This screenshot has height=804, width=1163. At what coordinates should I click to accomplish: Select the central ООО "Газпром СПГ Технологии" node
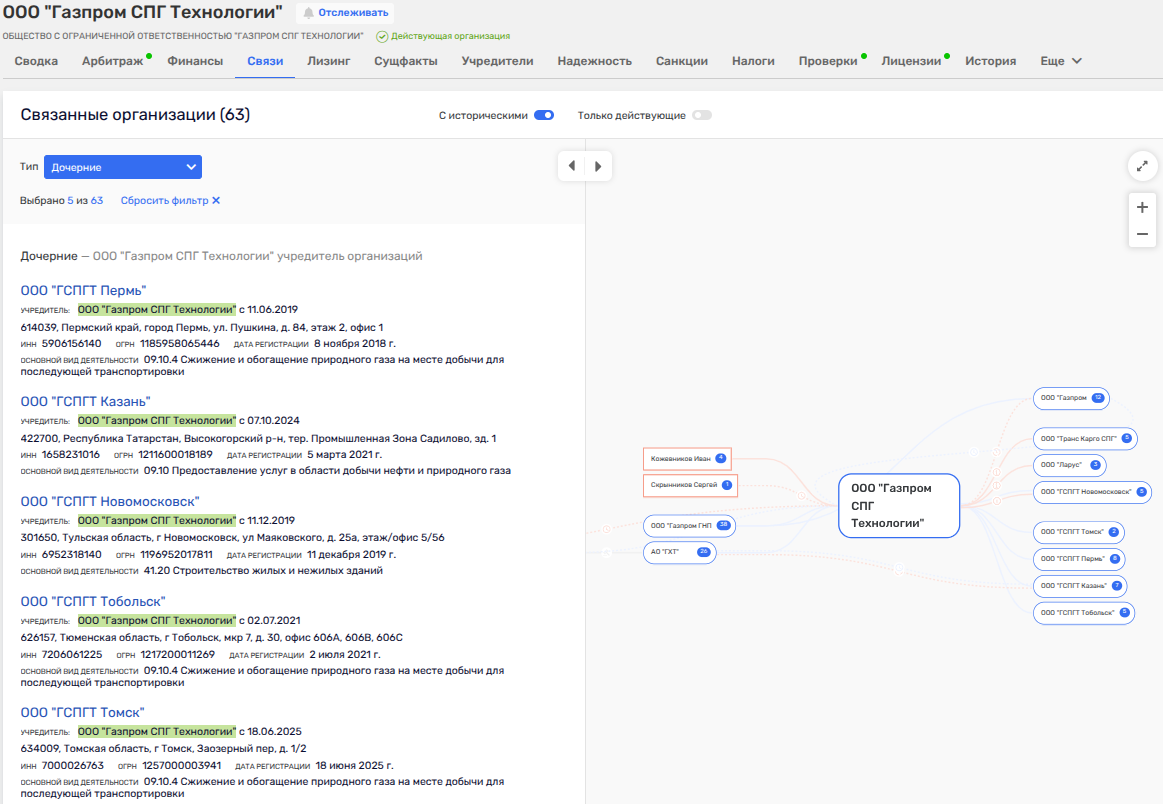pyautogui.click(x=898, y=505)
